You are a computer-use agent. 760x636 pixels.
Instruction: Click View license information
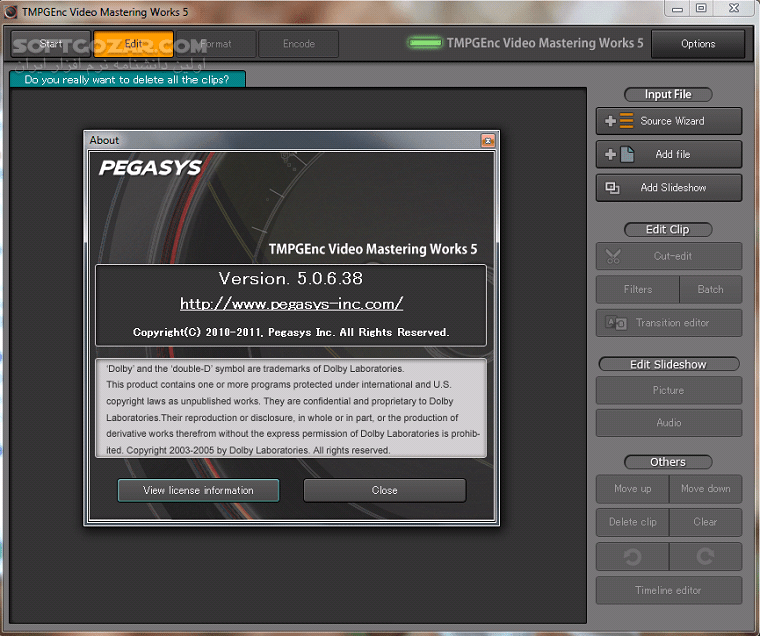(x=198, y=491)
